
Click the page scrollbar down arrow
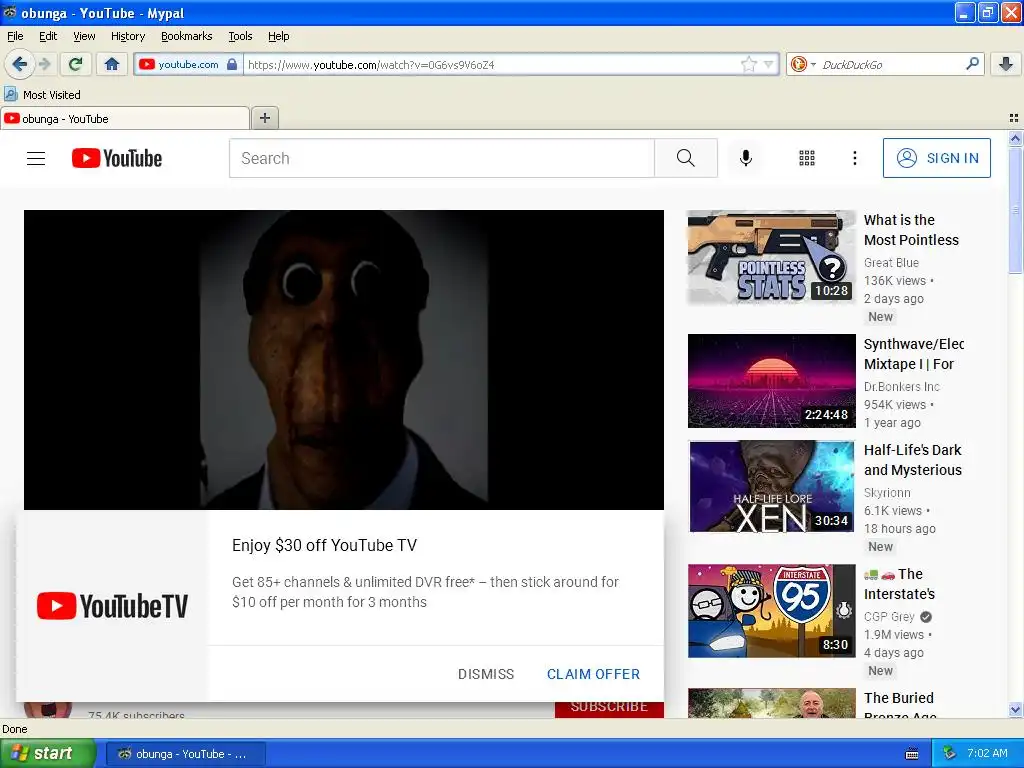pyautogui.click(x=1015, y=710)
